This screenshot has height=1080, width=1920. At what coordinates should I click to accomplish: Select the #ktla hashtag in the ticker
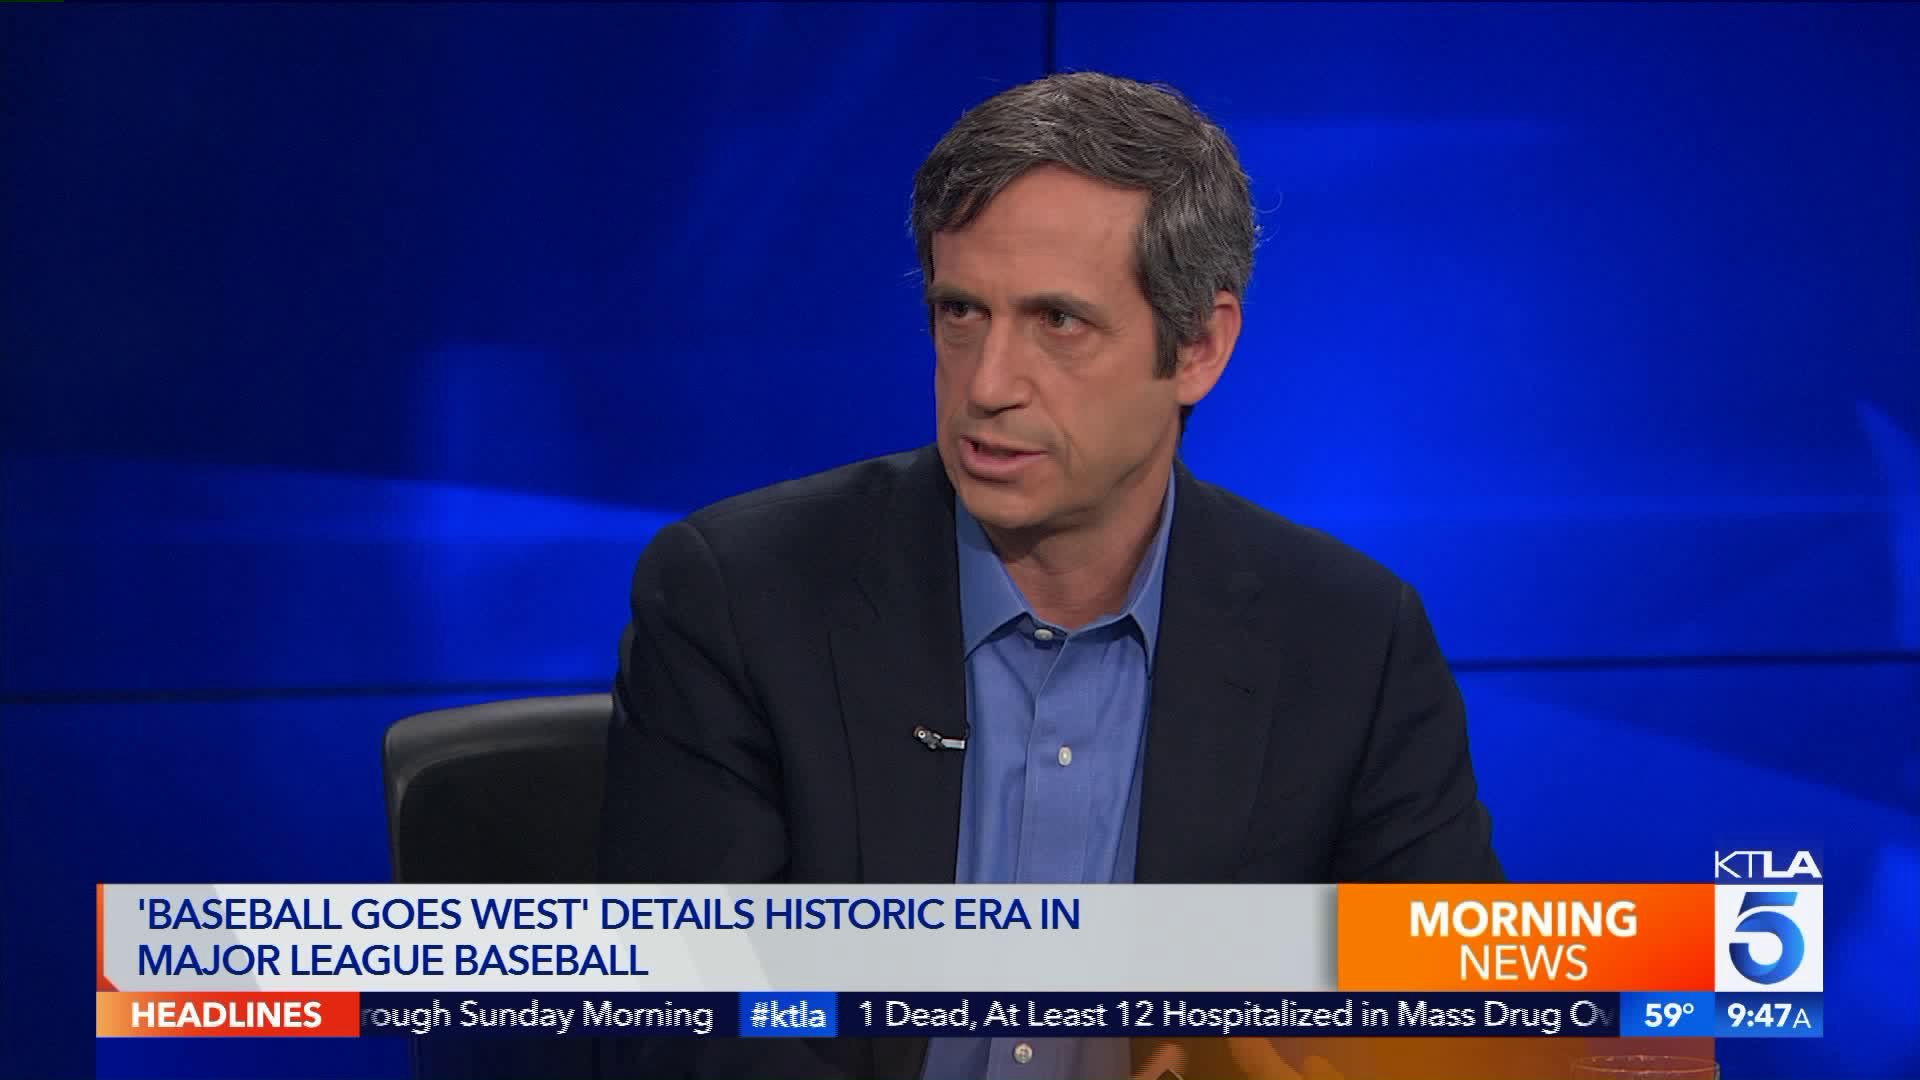click(x=789, y=1016)
